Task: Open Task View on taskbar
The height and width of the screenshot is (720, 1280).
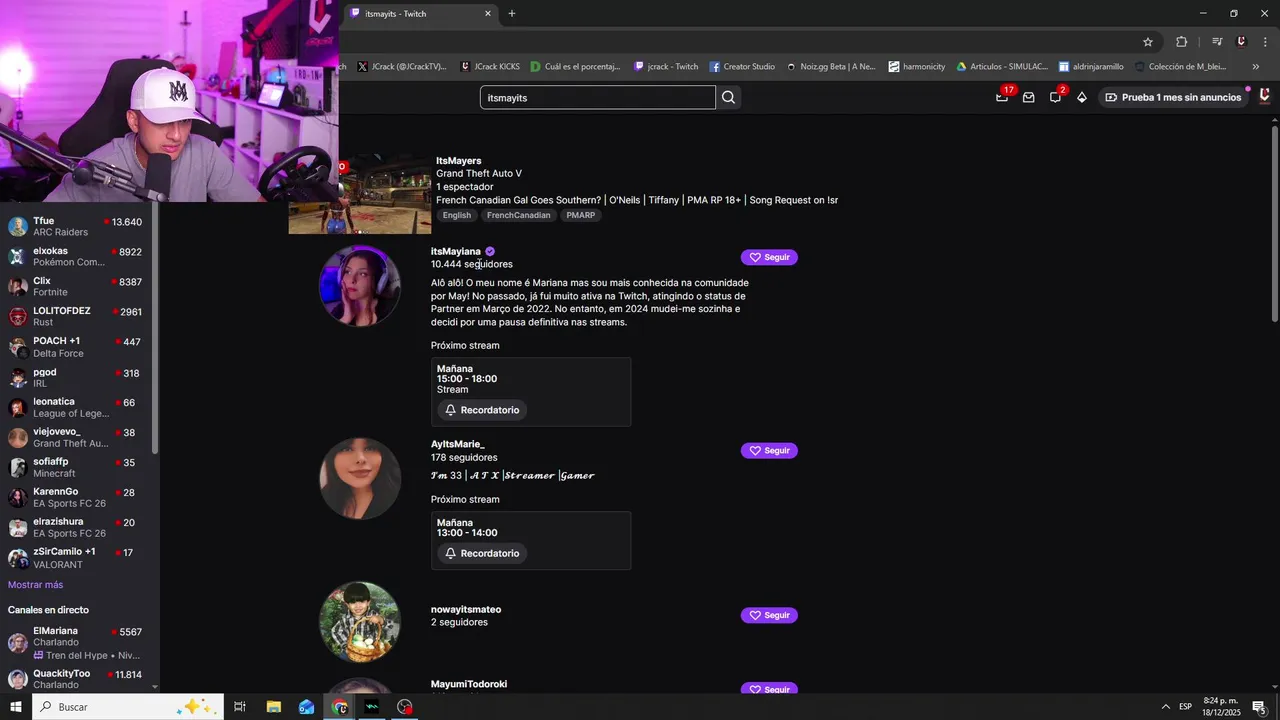Action: coord(240,707)
